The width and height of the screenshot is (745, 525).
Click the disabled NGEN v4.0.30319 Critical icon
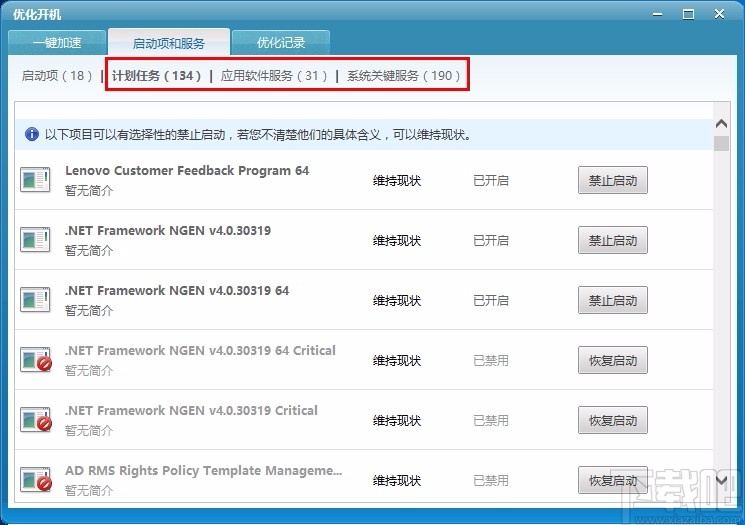36,420
